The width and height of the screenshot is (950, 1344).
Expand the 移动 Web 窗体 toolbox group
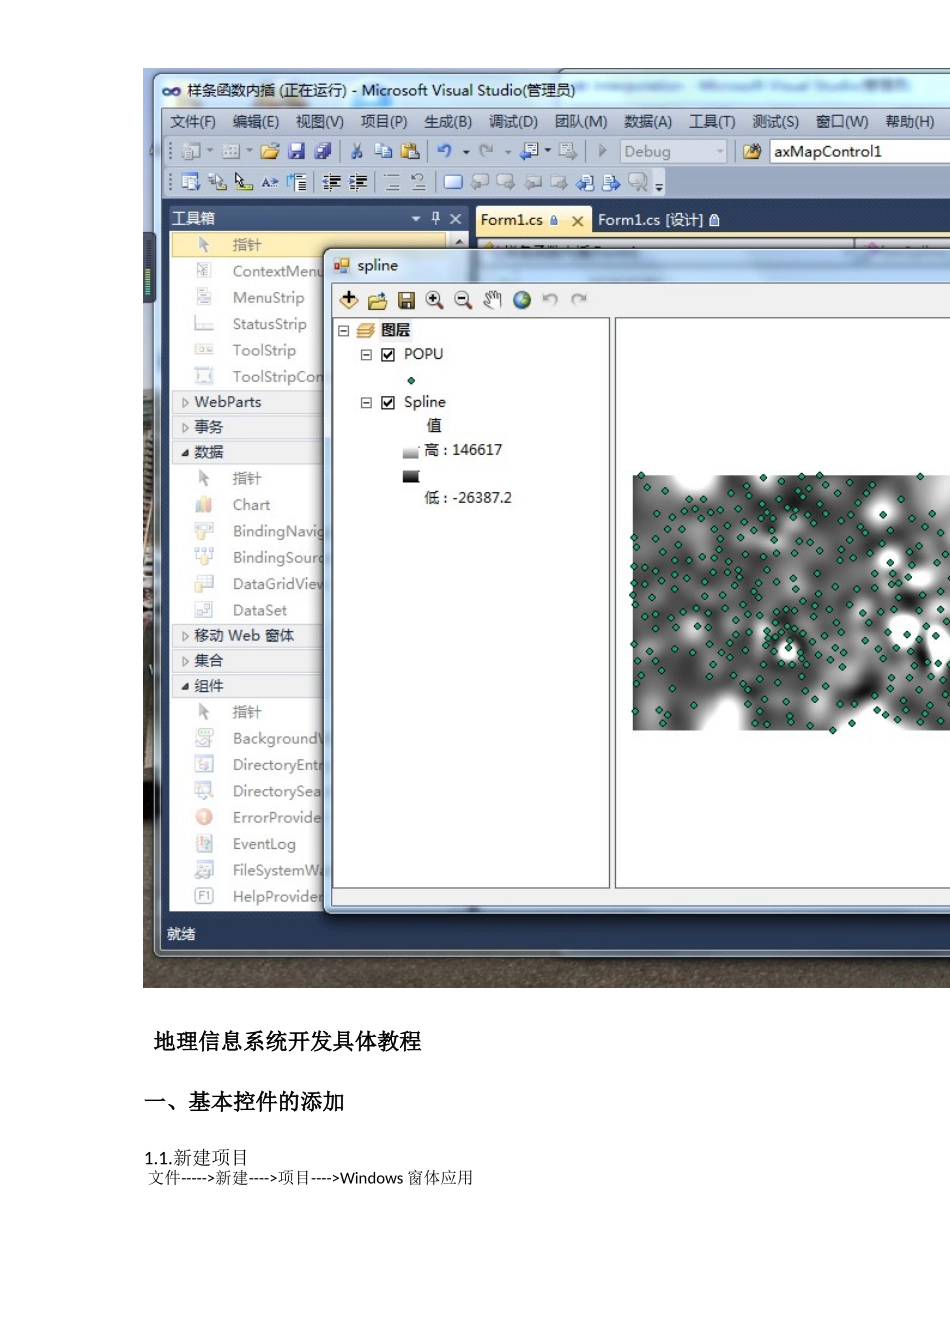click(185, 635)
